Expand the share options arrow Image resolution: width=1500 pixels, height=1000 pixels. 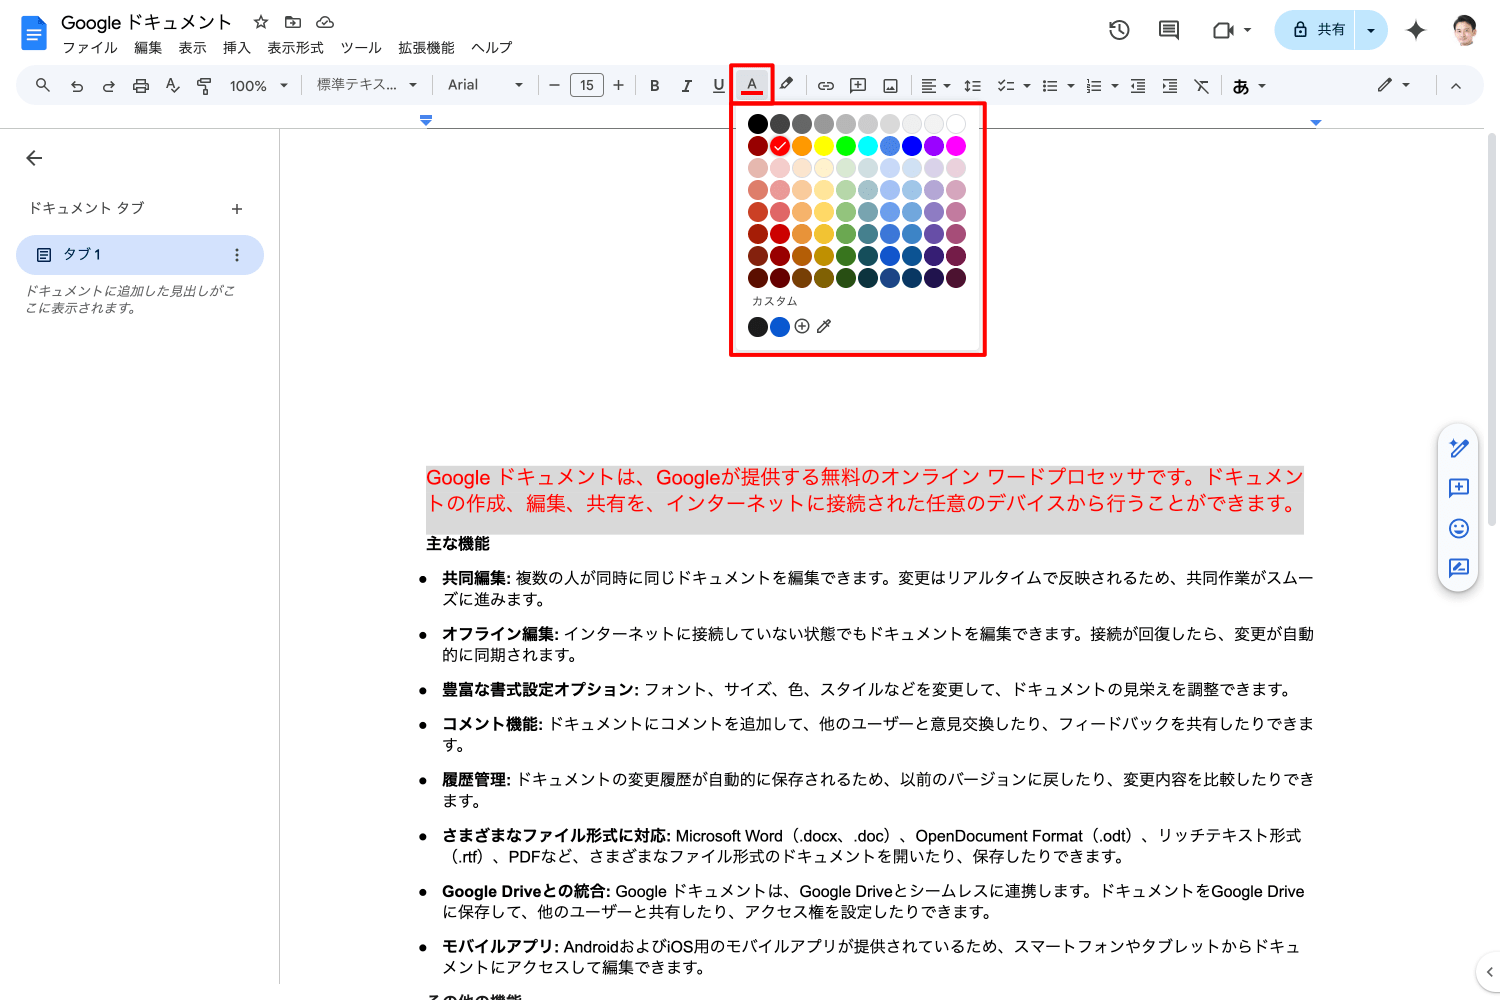pyautogui.click(x=1371, y=30)
